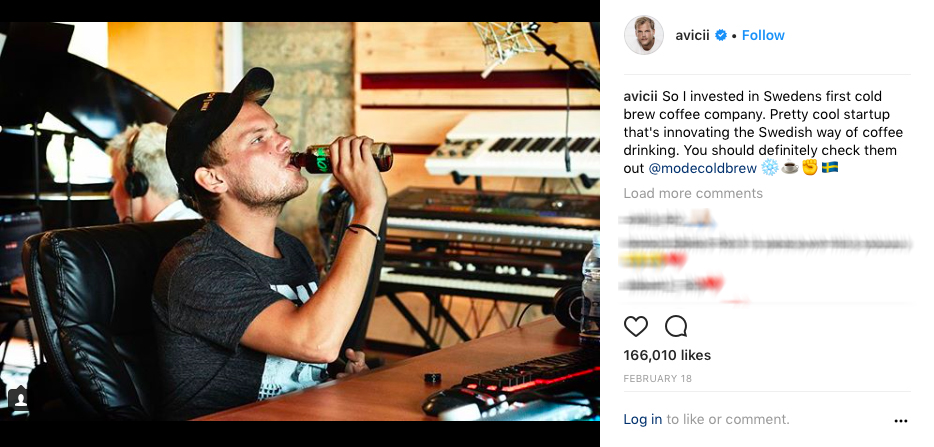Follow the avicii account
The image size is (934, 447).
point(763,36)
